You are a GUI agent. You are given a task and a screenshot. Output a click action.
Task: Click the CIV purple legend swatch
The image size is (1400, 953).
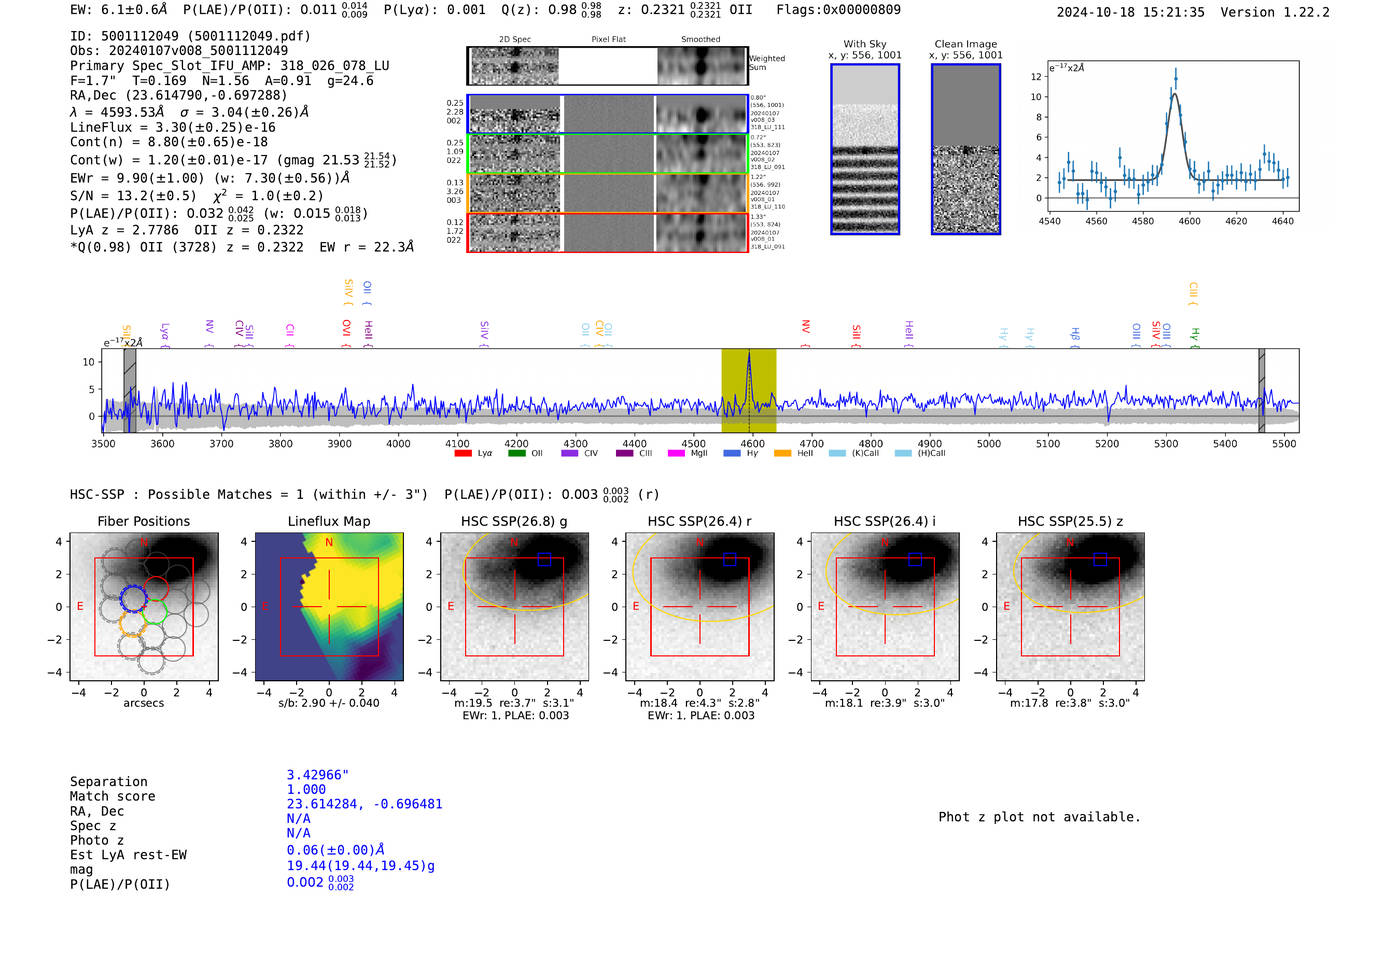click(570, 453)
